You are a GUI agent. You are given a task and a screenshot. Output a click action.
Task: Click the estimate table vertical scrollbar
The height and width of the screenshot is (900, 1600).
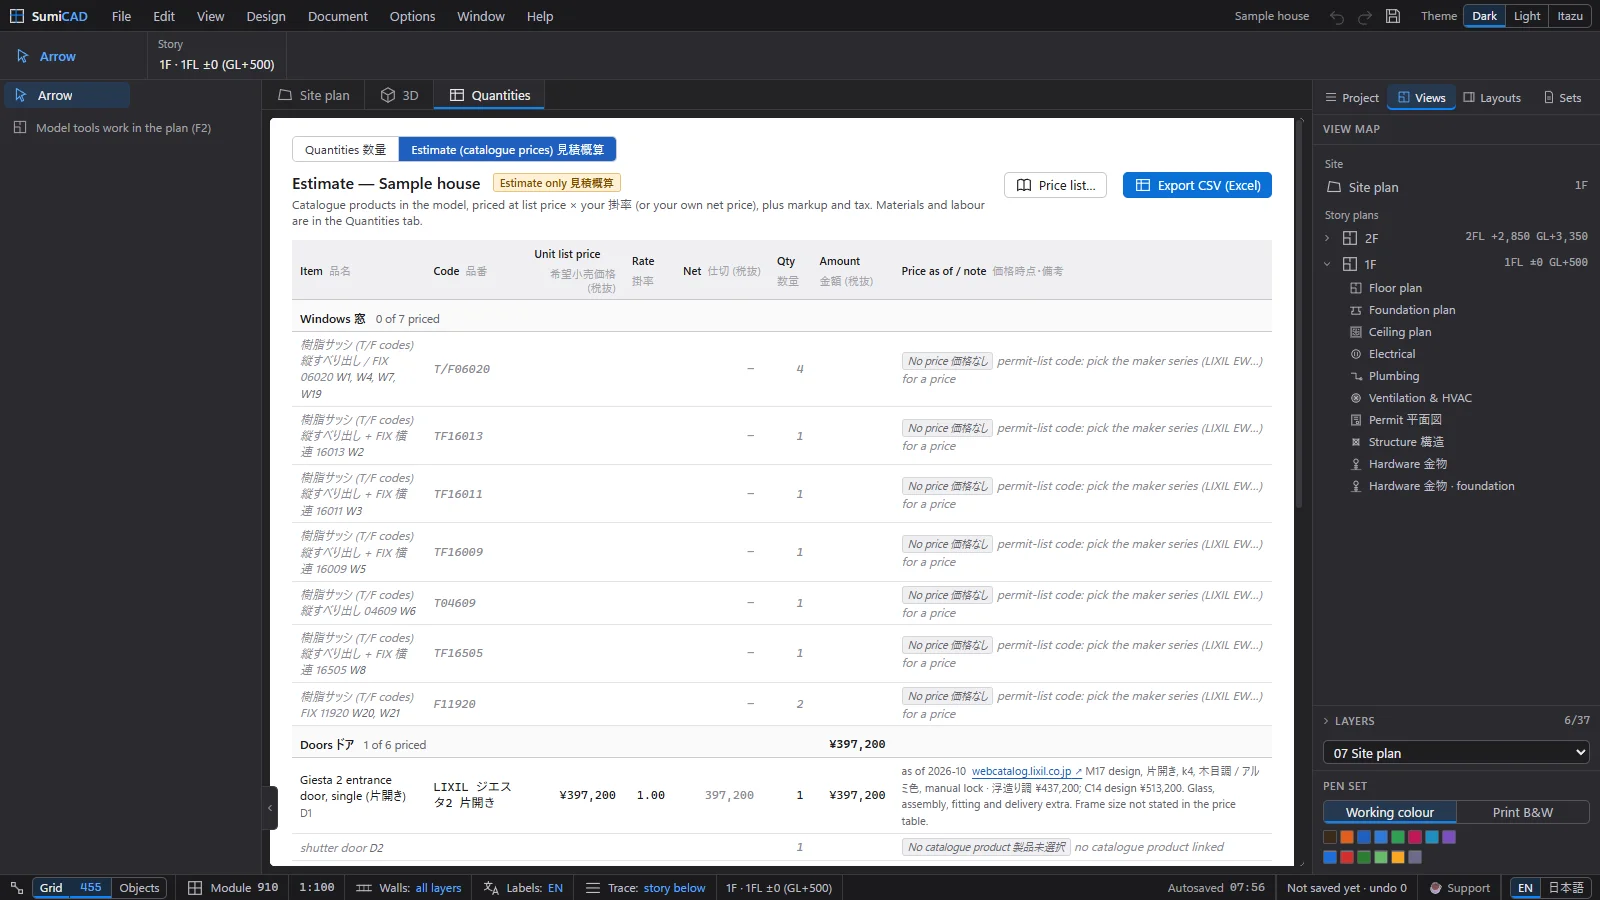(1298, 315)
